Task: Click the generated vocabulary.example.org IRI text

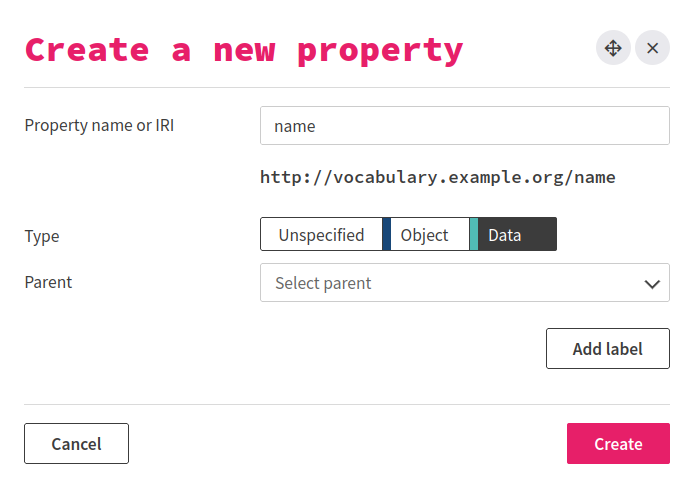Action: point(437,178)
